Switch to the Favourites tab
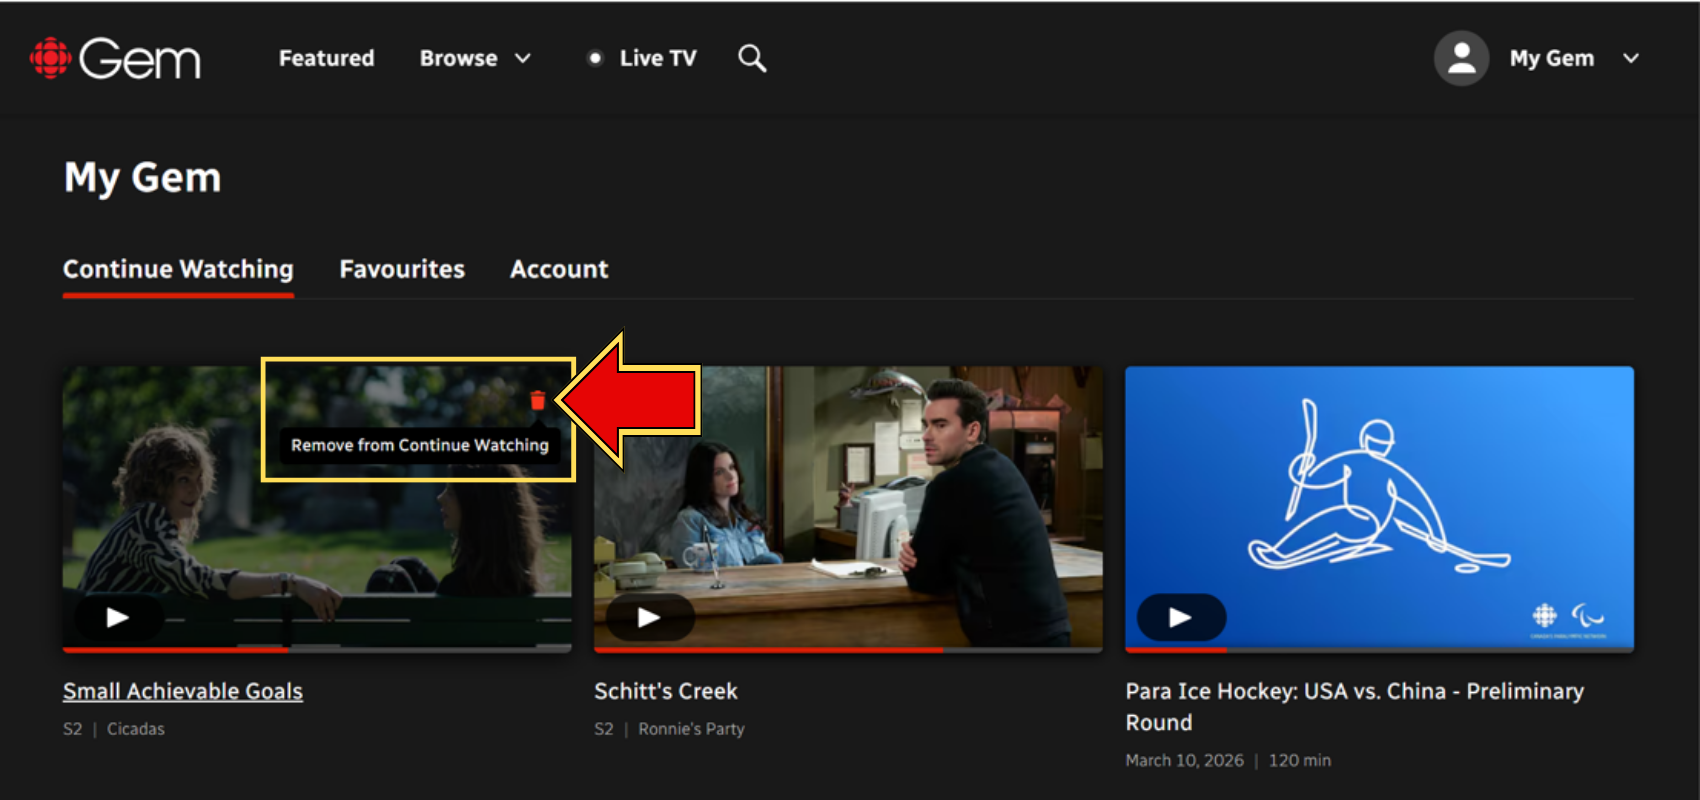This screenshot has width=1700, height=800. coord(402,269)
